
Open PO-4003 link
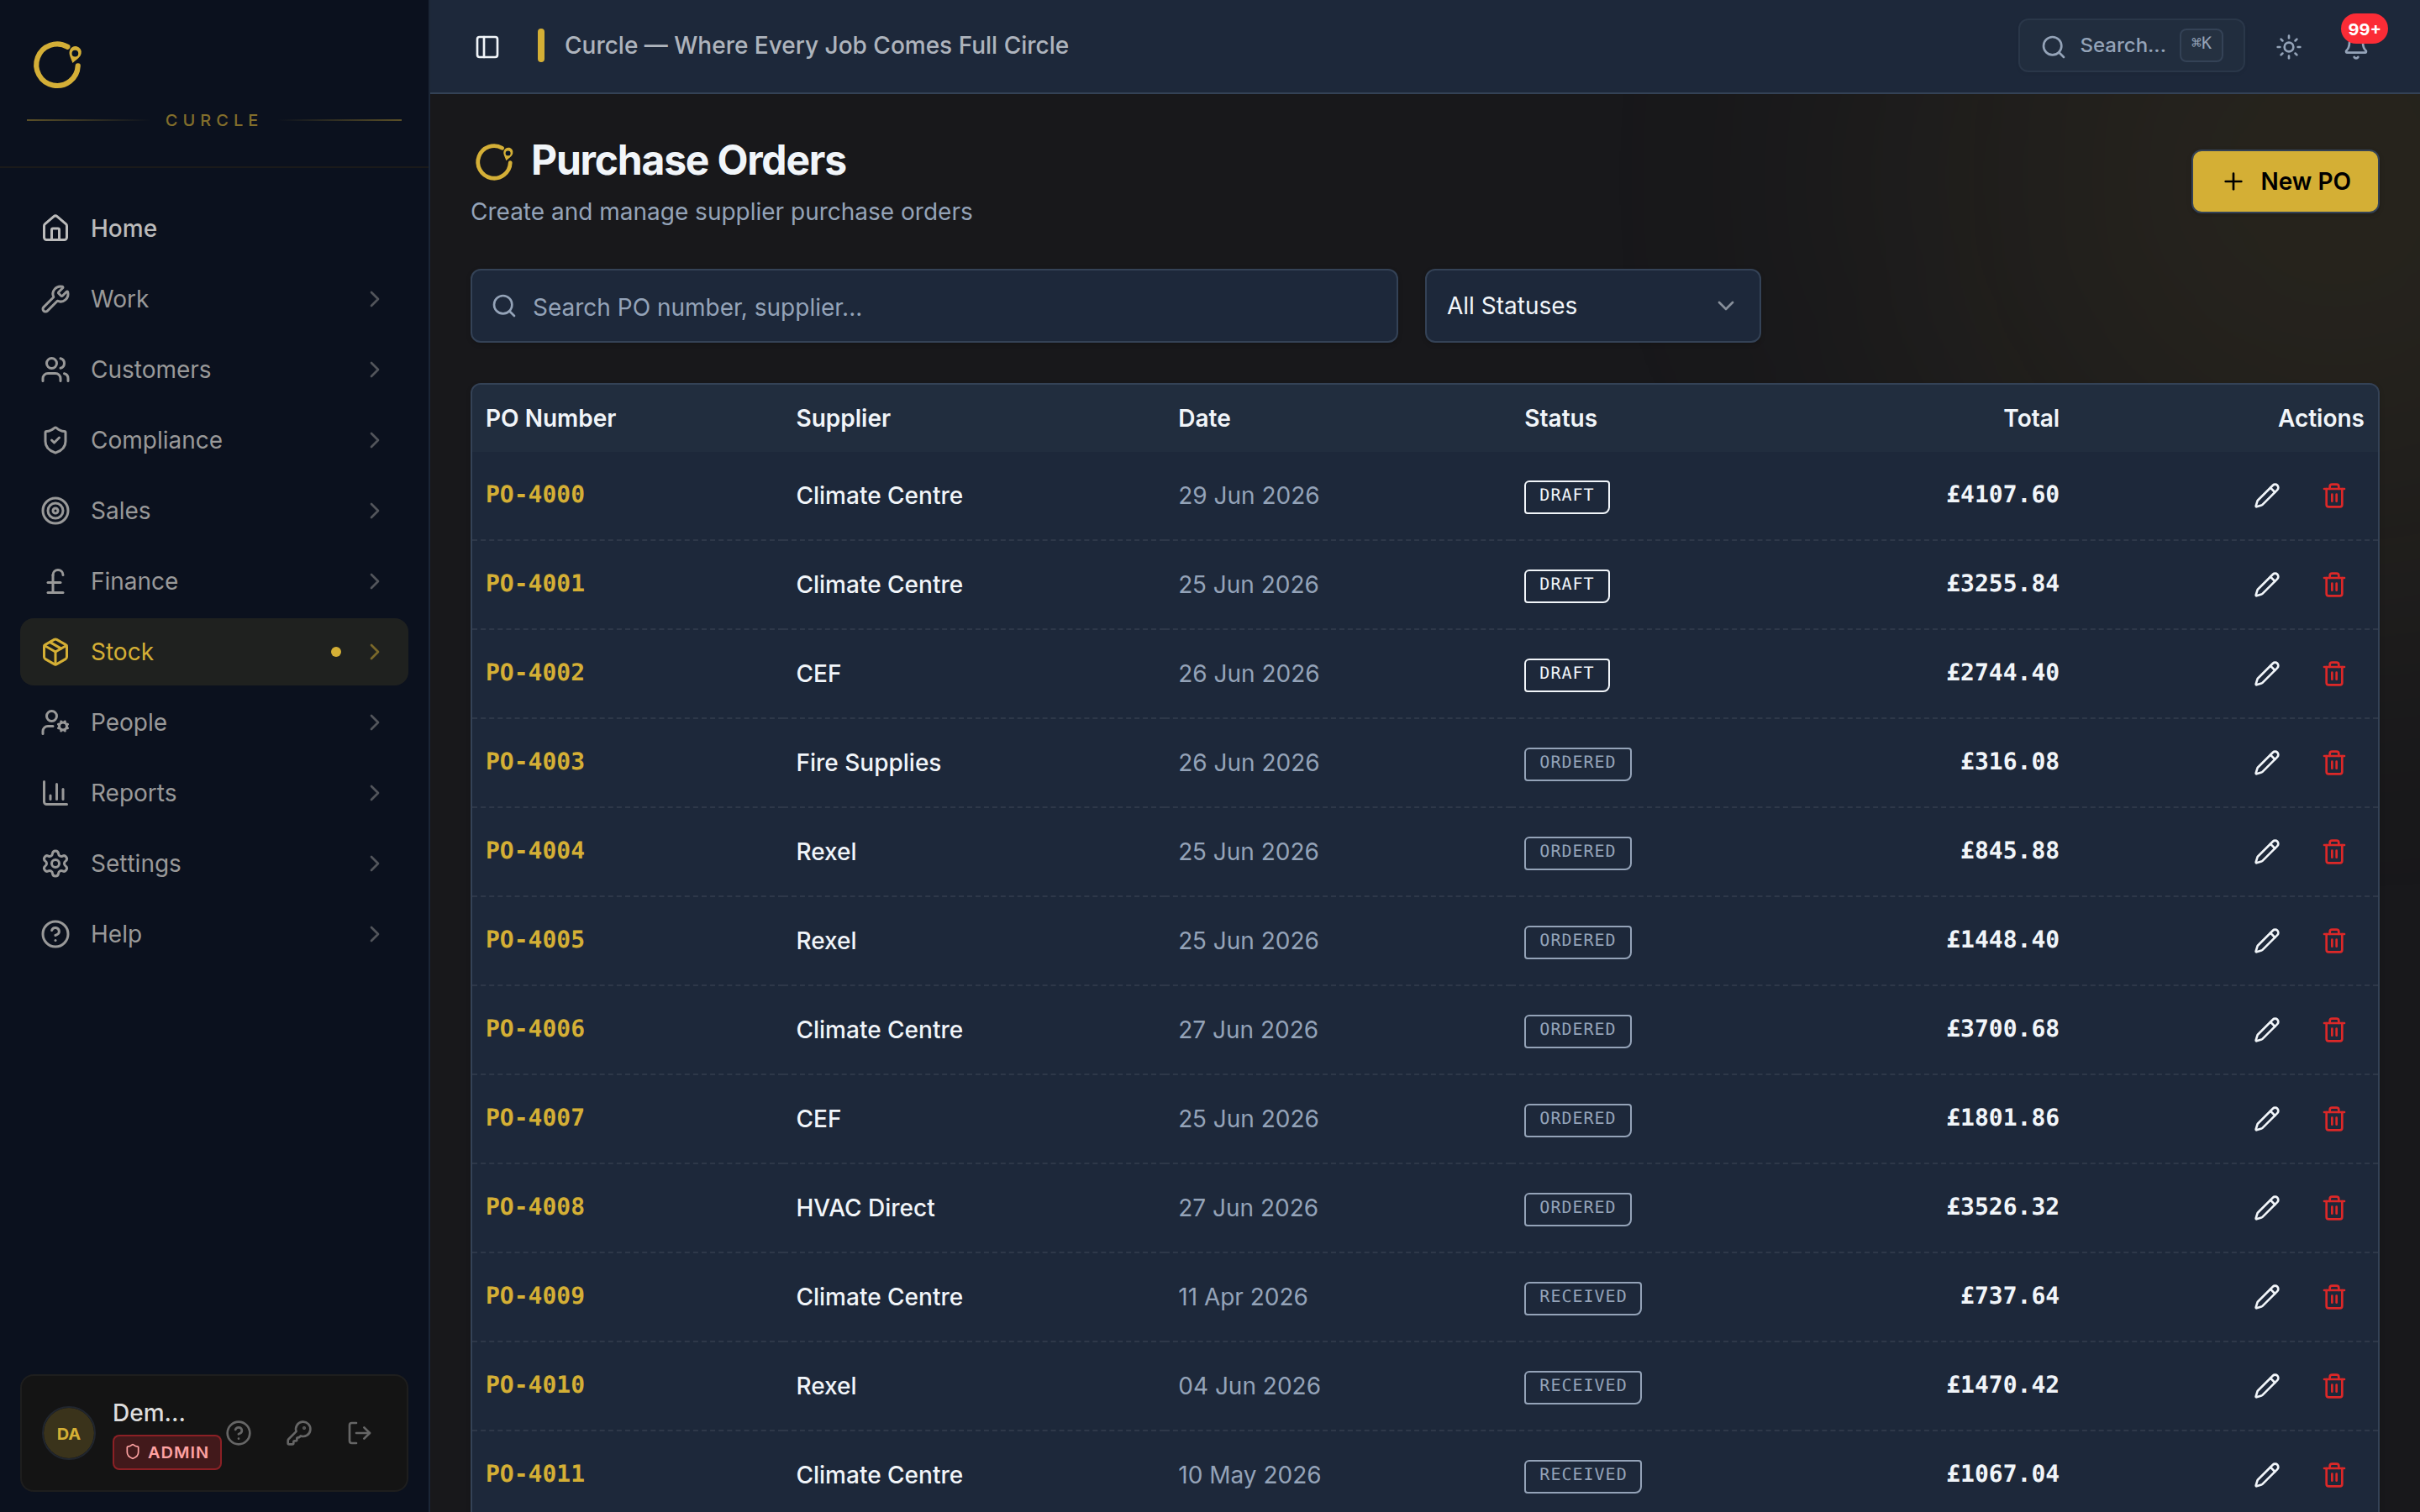pos(535,761)
